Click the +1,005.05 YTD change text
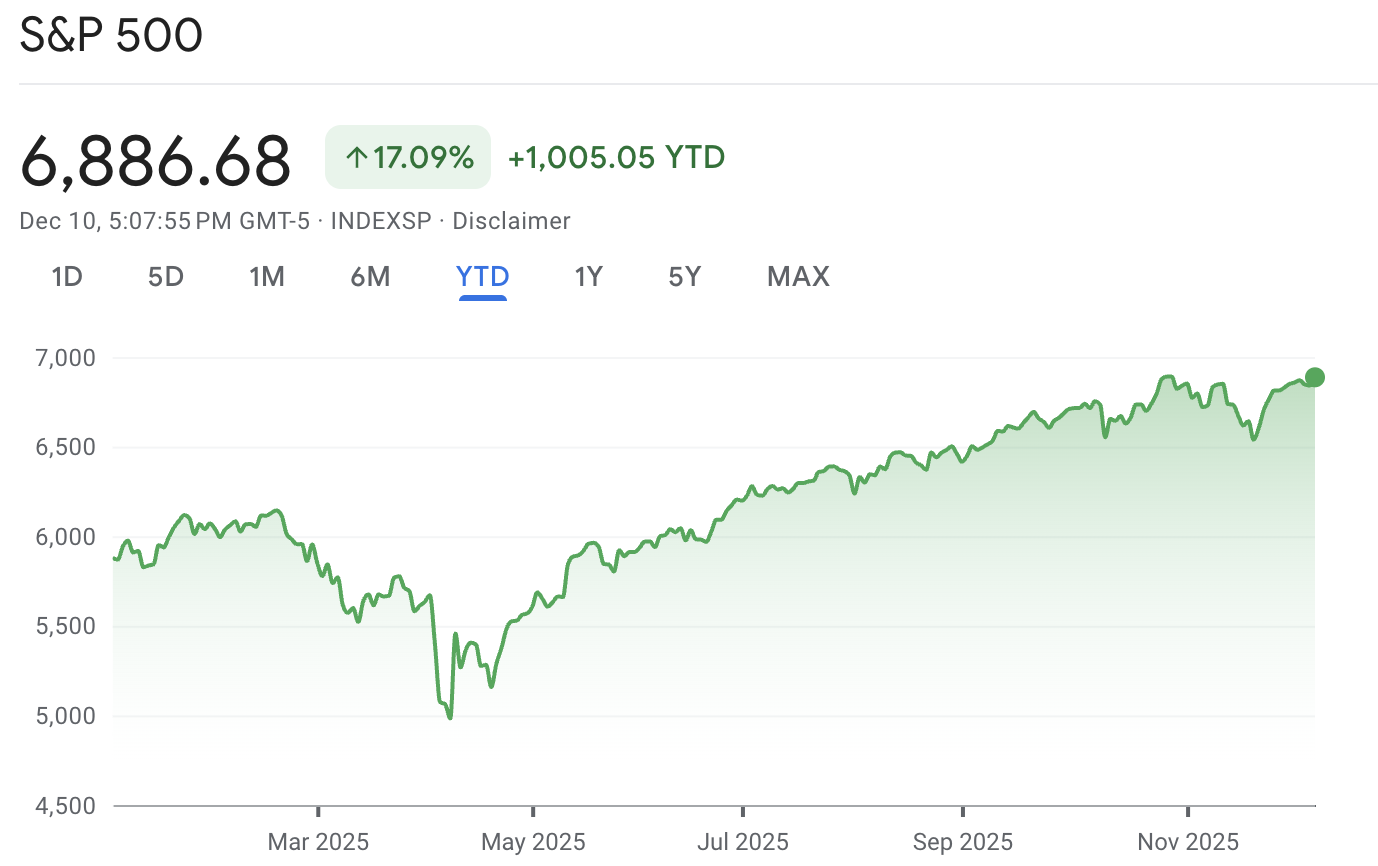Screen dimensions: 1378x866 (616, 157)
